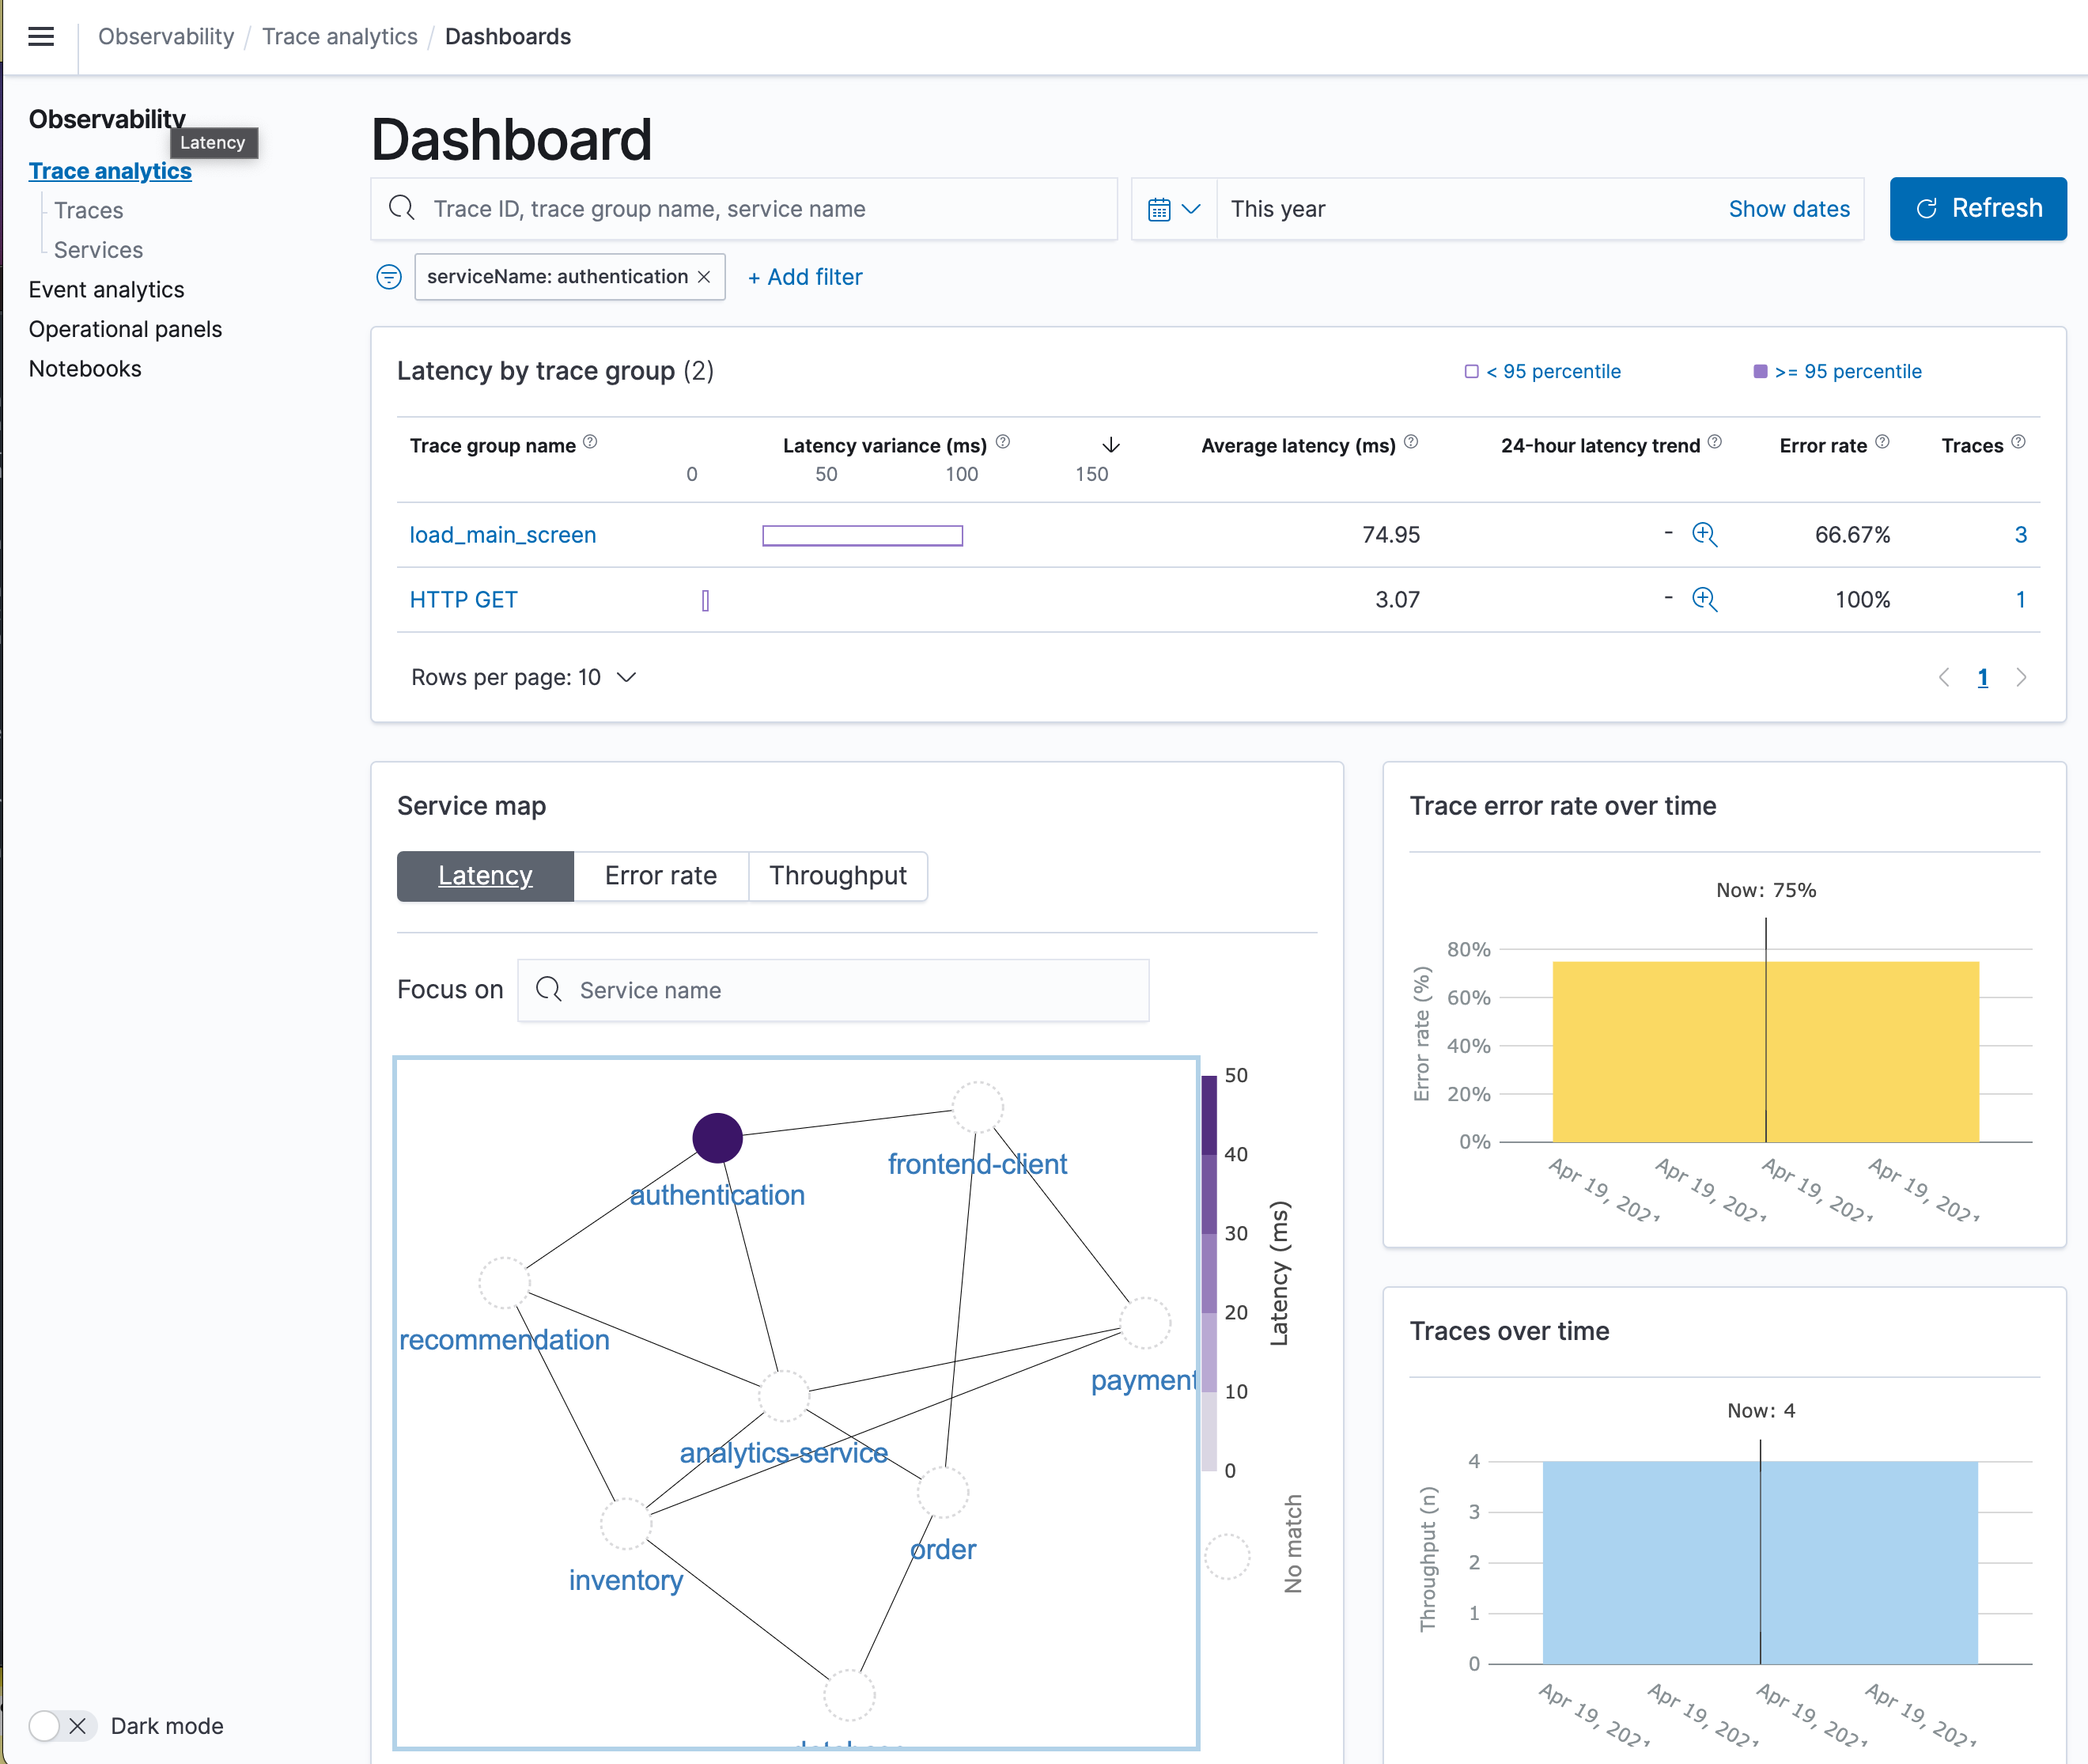Viewport: 2088px width, 1764px height.
Task: Select the Throughput tab in Service map
Action: click(837, 873)
